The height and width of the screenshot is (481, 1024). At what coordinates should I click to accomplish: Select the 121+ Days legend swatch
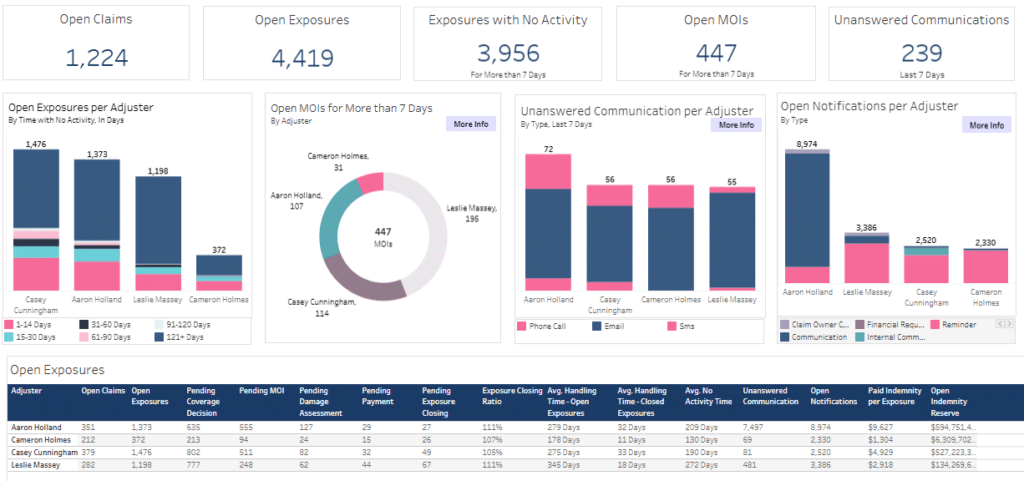click(159, 337)
